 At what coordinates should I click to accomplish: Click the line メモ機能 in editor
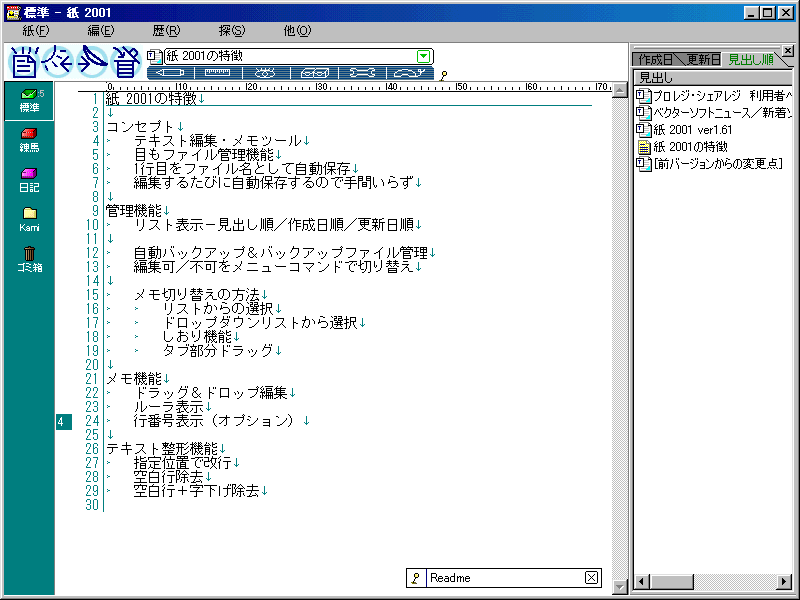134,379
